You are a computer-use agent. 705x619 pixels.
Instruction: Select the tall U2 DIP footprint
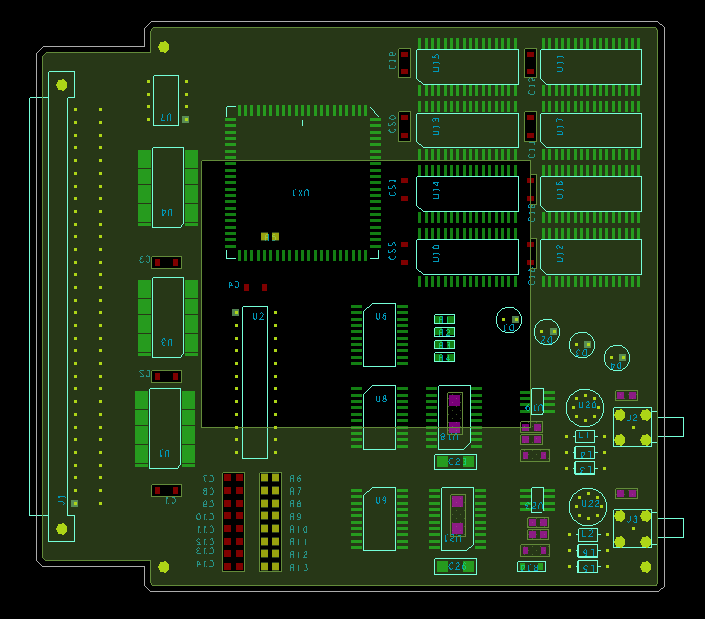point(255,383)
